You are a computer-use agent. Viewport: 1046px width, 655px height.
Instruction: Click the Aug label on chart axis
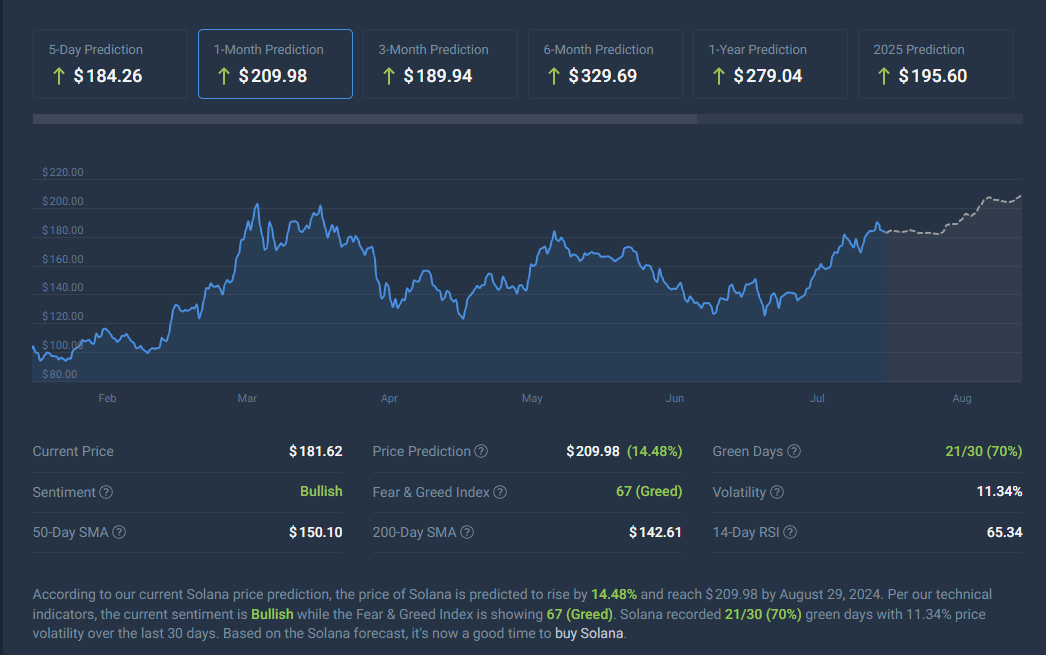point(962,398)
